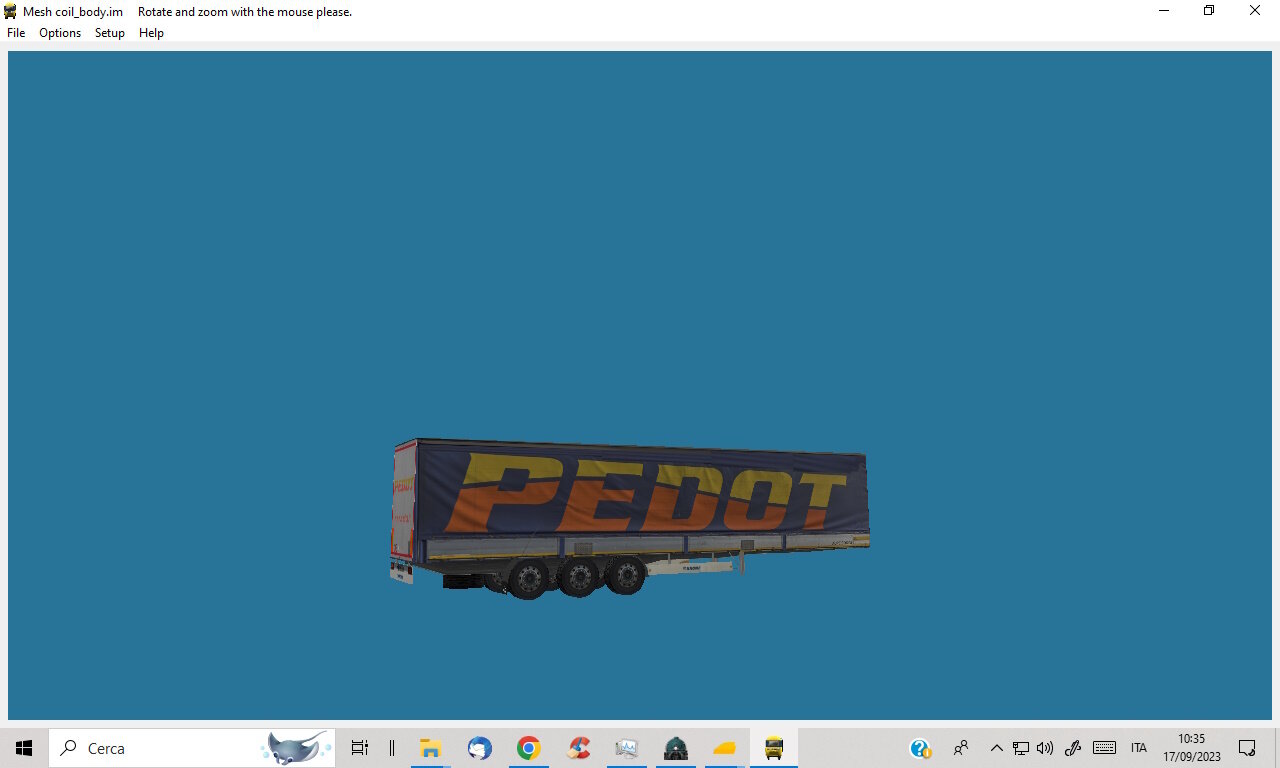Switch the ITA input language indicator
Image resolution: width=1280 pixels, height=768 pixels.
click(1139, 748)
